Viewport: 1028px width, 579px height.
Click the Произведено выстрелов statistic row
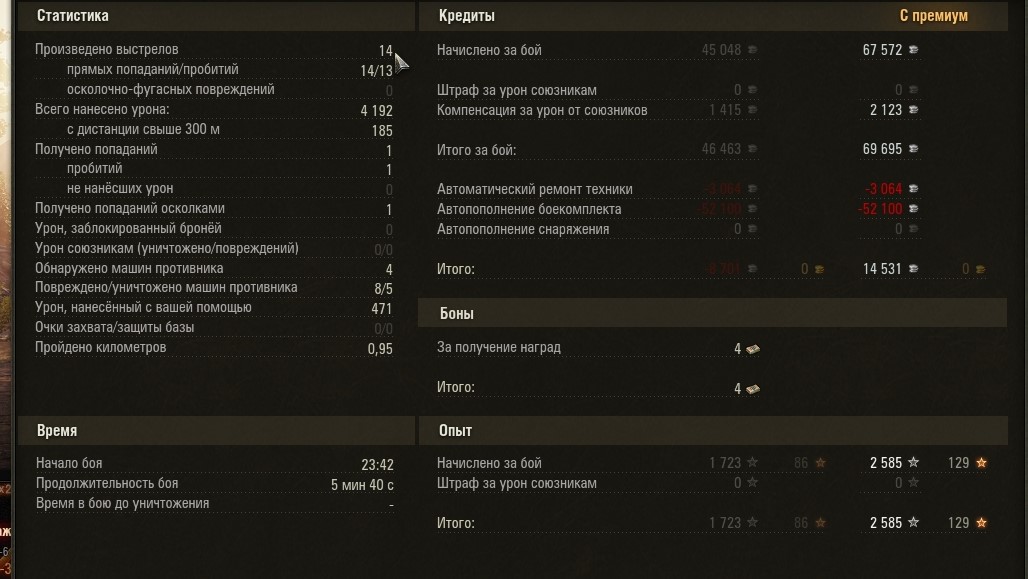click(107, 50)
